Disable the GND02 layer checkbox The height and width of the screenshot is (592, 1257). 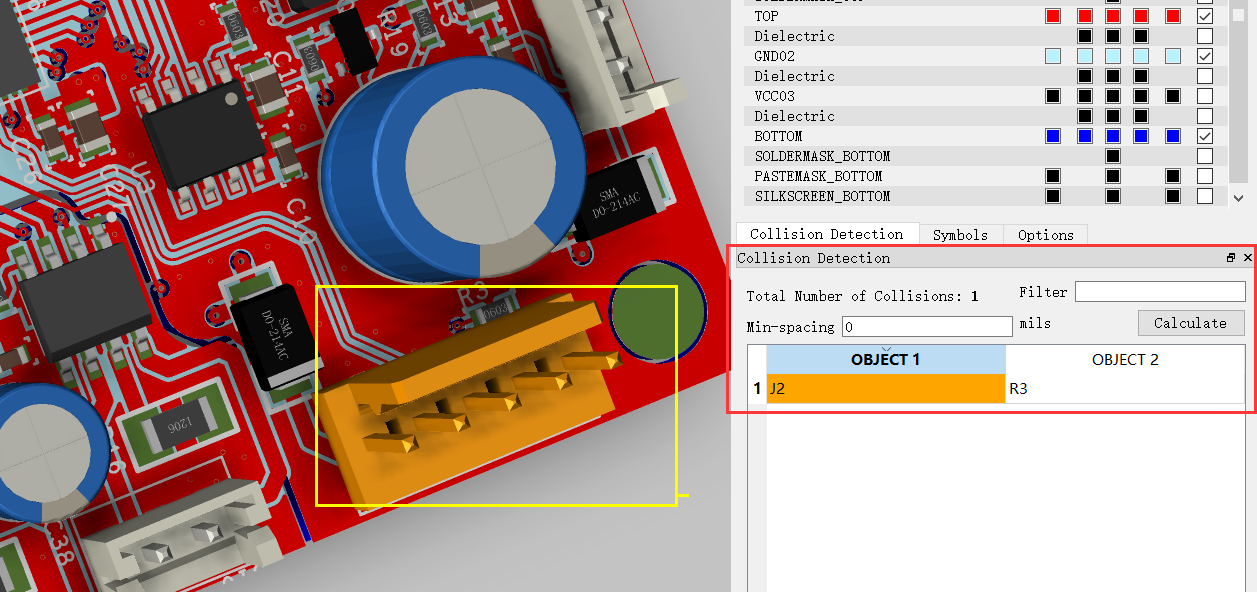point(1205,56)
